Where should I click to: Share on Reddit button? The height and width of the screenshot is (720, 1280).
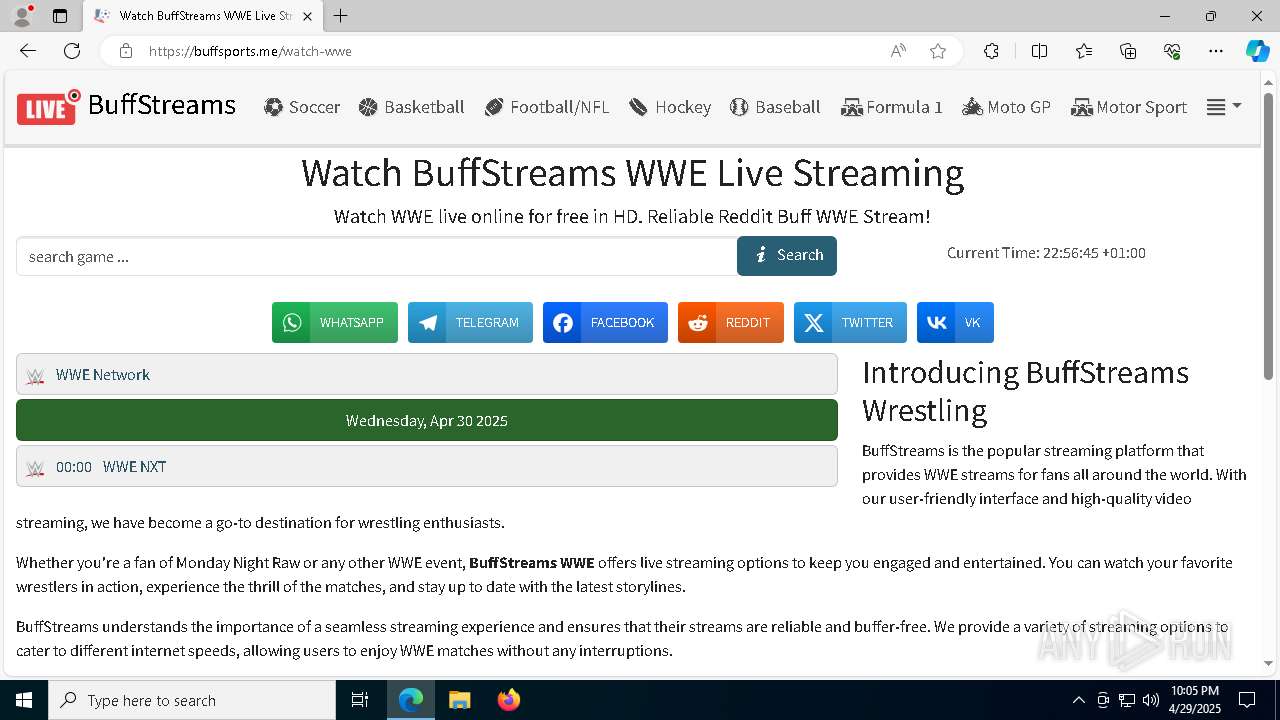point(731,323)
